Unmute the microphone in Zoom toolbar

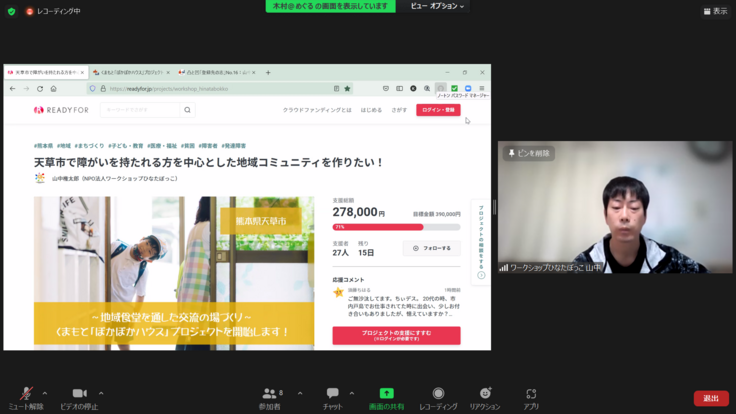pos(25,394)
